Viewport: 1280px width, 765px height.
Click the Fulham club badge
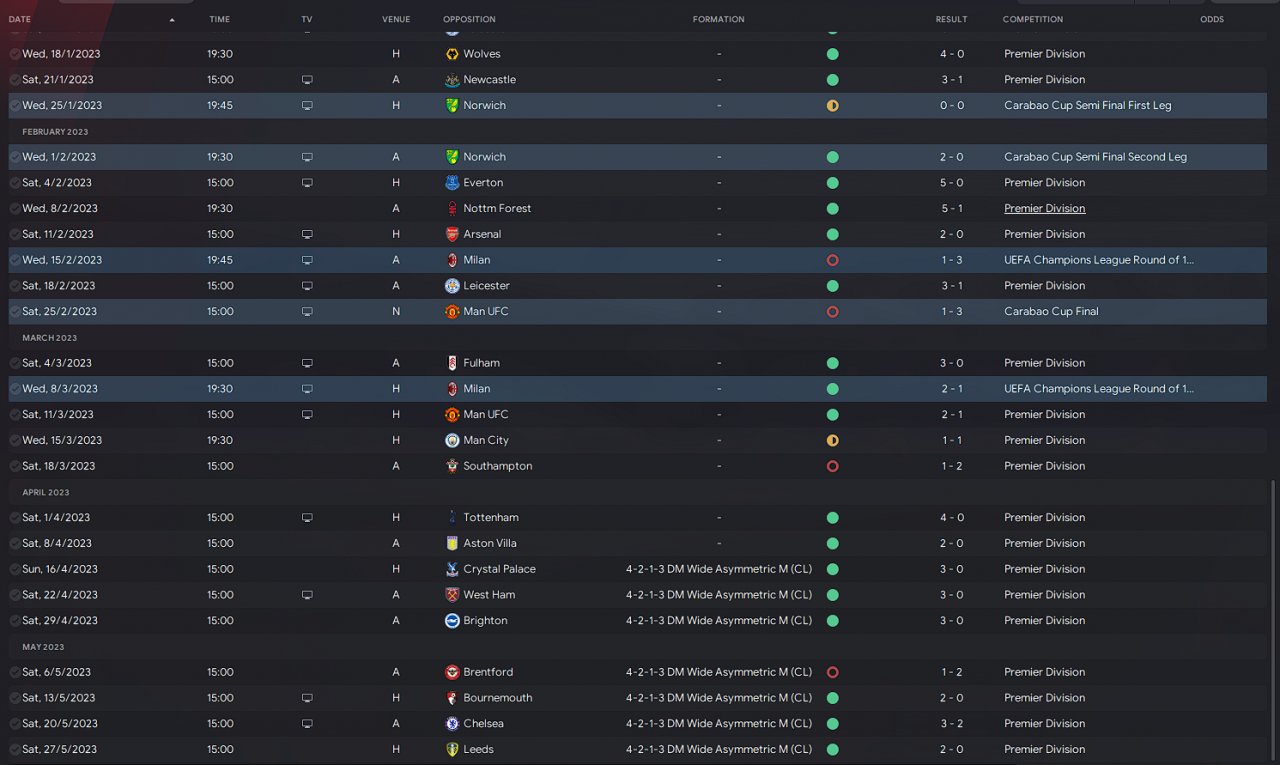click(x=452, y=363)
